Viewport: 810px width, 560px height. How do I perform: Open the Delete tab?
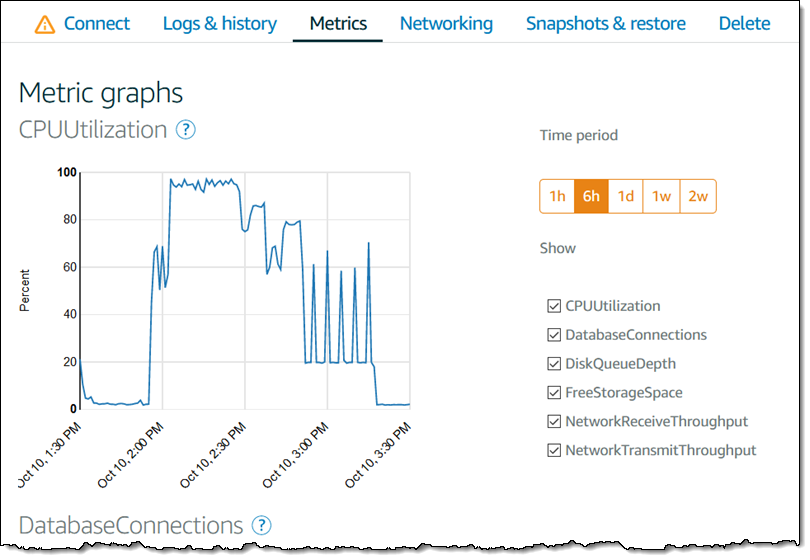744,23
